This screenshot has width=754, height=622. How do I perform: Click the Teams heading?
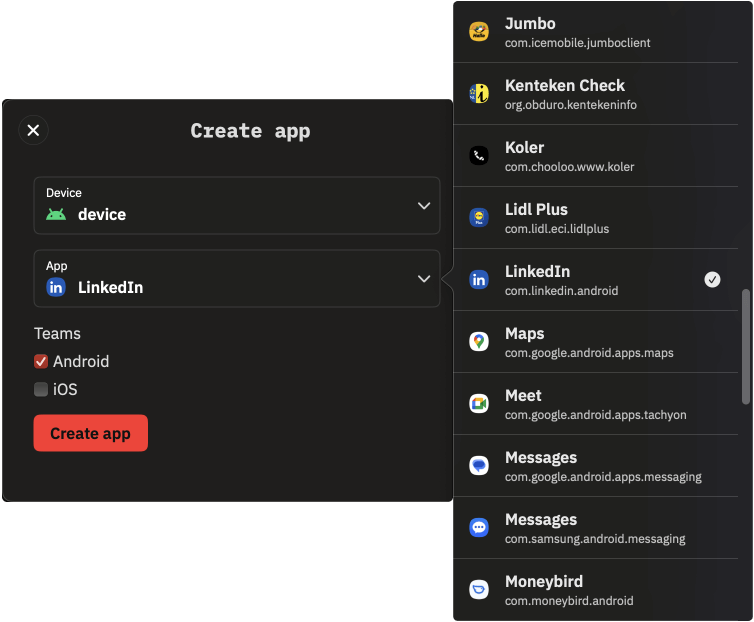(x=57, y=333)
